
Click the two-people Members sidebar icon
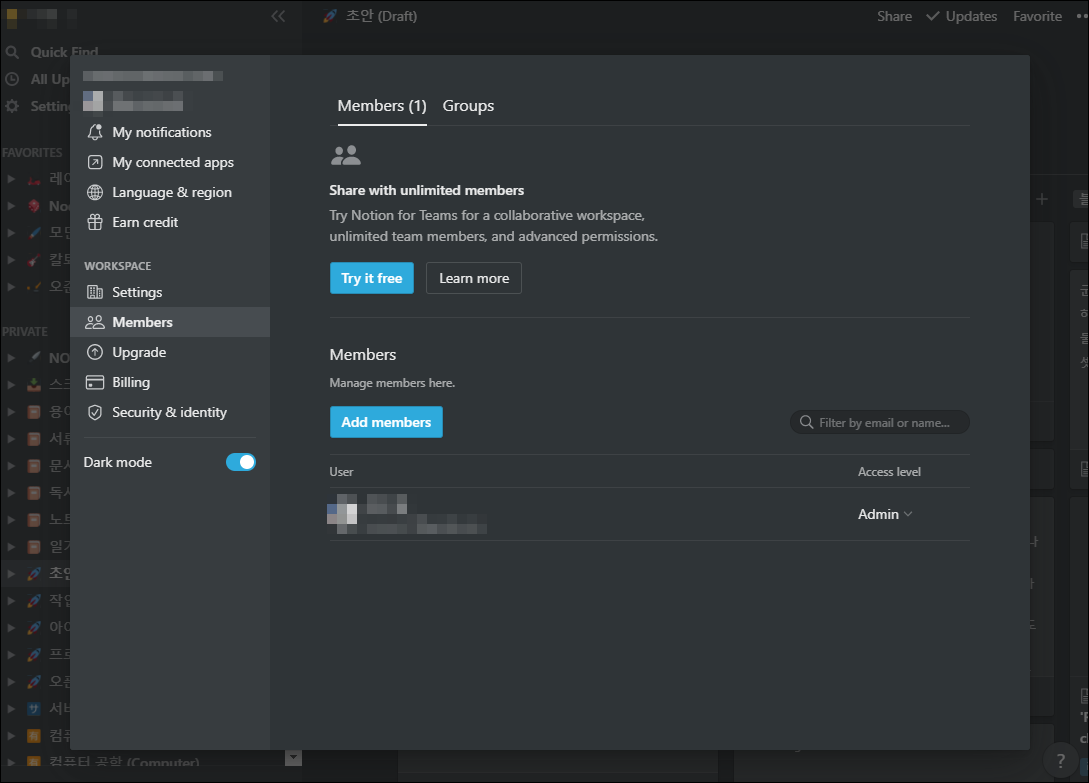[x=94, y=322]
